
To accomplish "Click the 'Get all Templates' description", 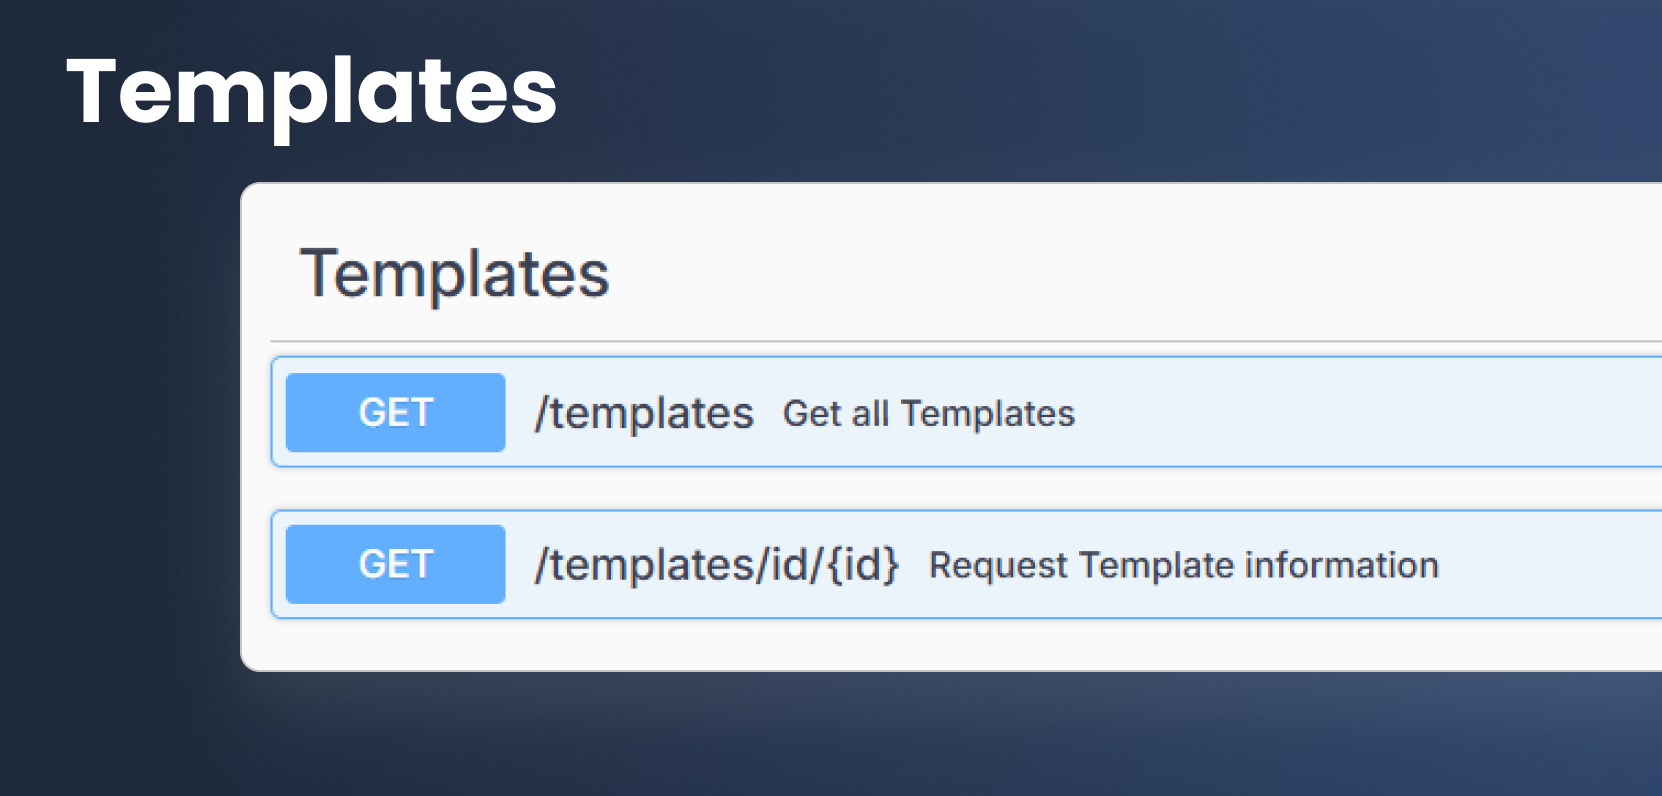I will pyautogui.click(x=930, y=413).
